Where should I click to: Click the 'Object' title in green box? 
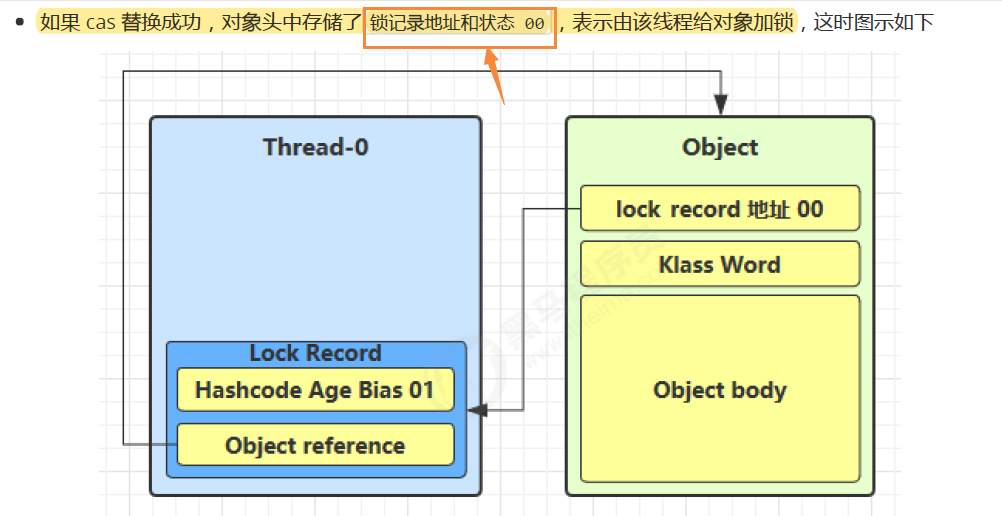(x=720, y=148)
